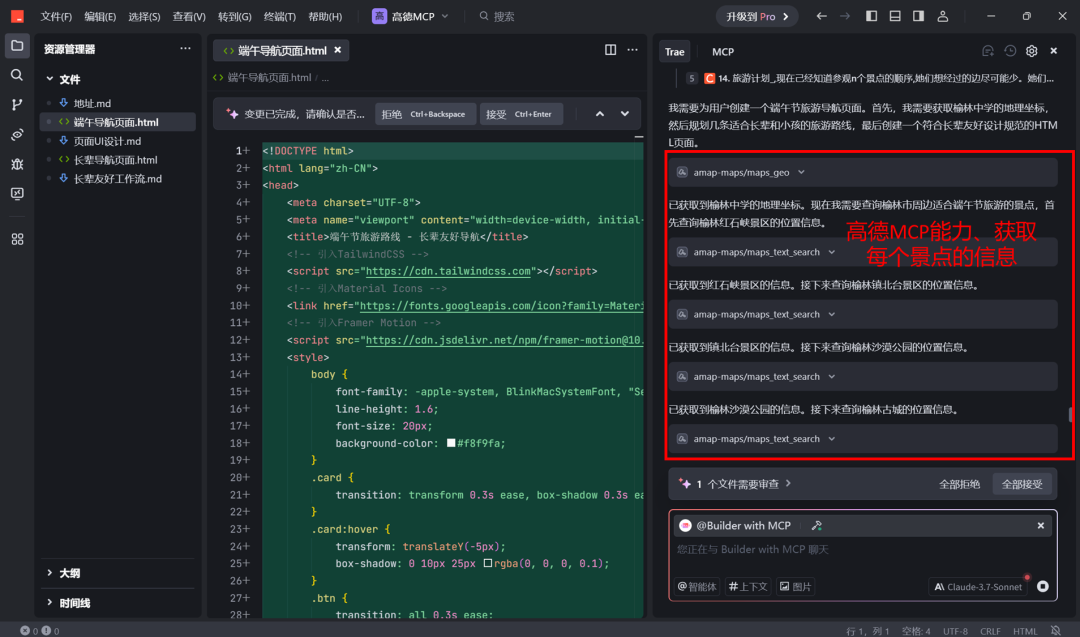Open 页面UI设计.md in the file tree
Viewport: 1080px width, 637px height.
[x=107, y=141]
